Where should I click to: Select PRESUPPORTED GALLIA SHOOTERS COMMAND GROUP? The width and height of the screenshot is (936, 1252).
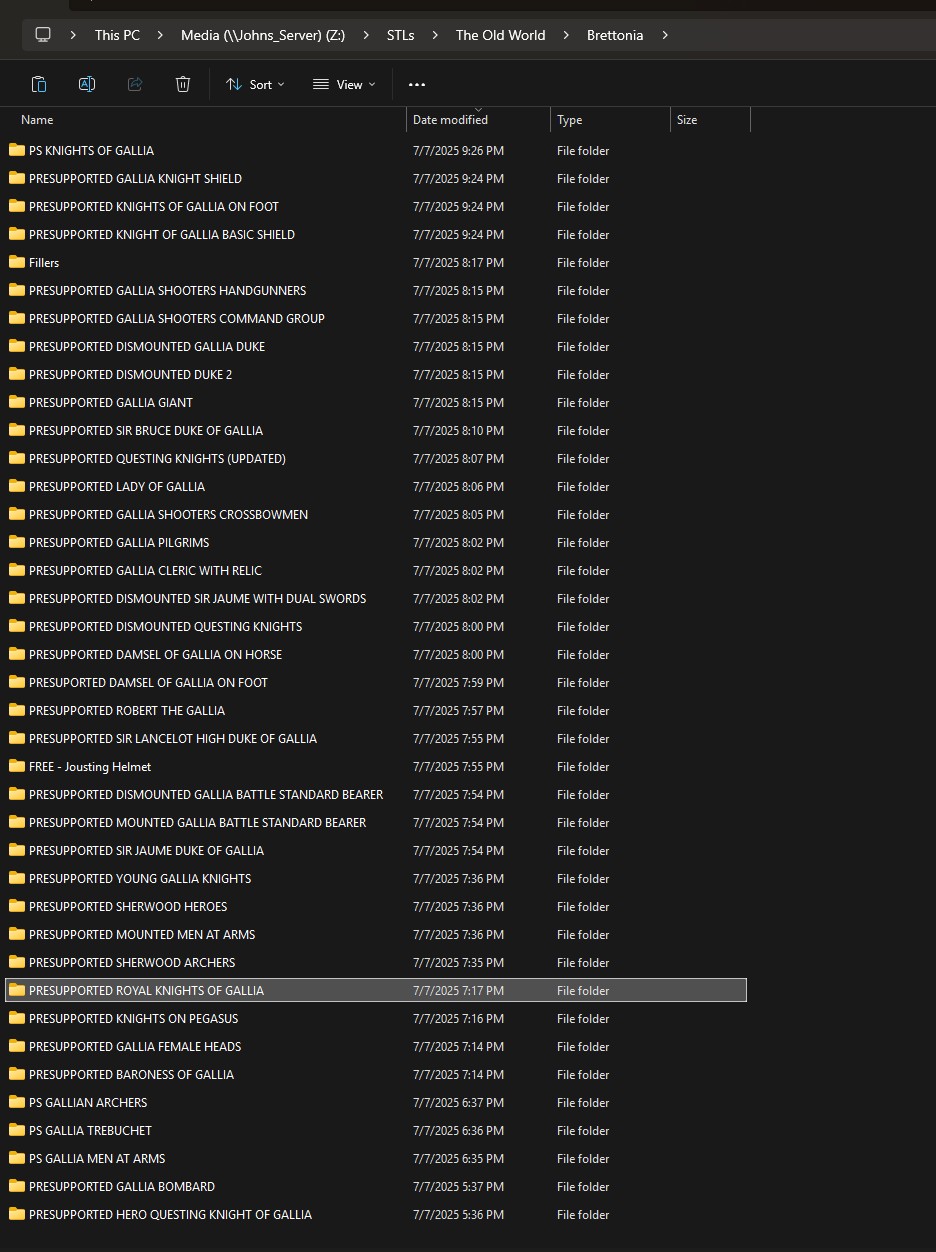(x=177, y=318)
